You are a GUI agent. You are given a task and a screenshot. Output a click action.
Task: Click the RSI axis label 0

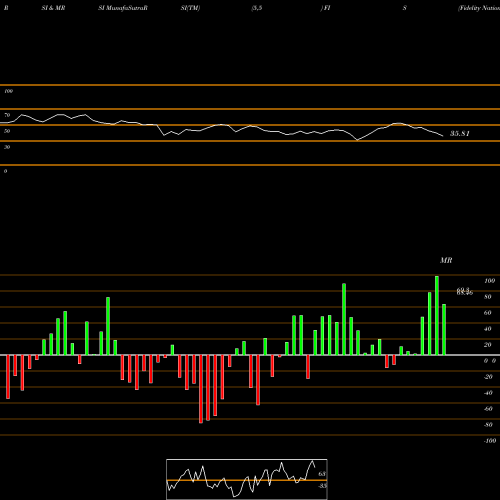5,171
